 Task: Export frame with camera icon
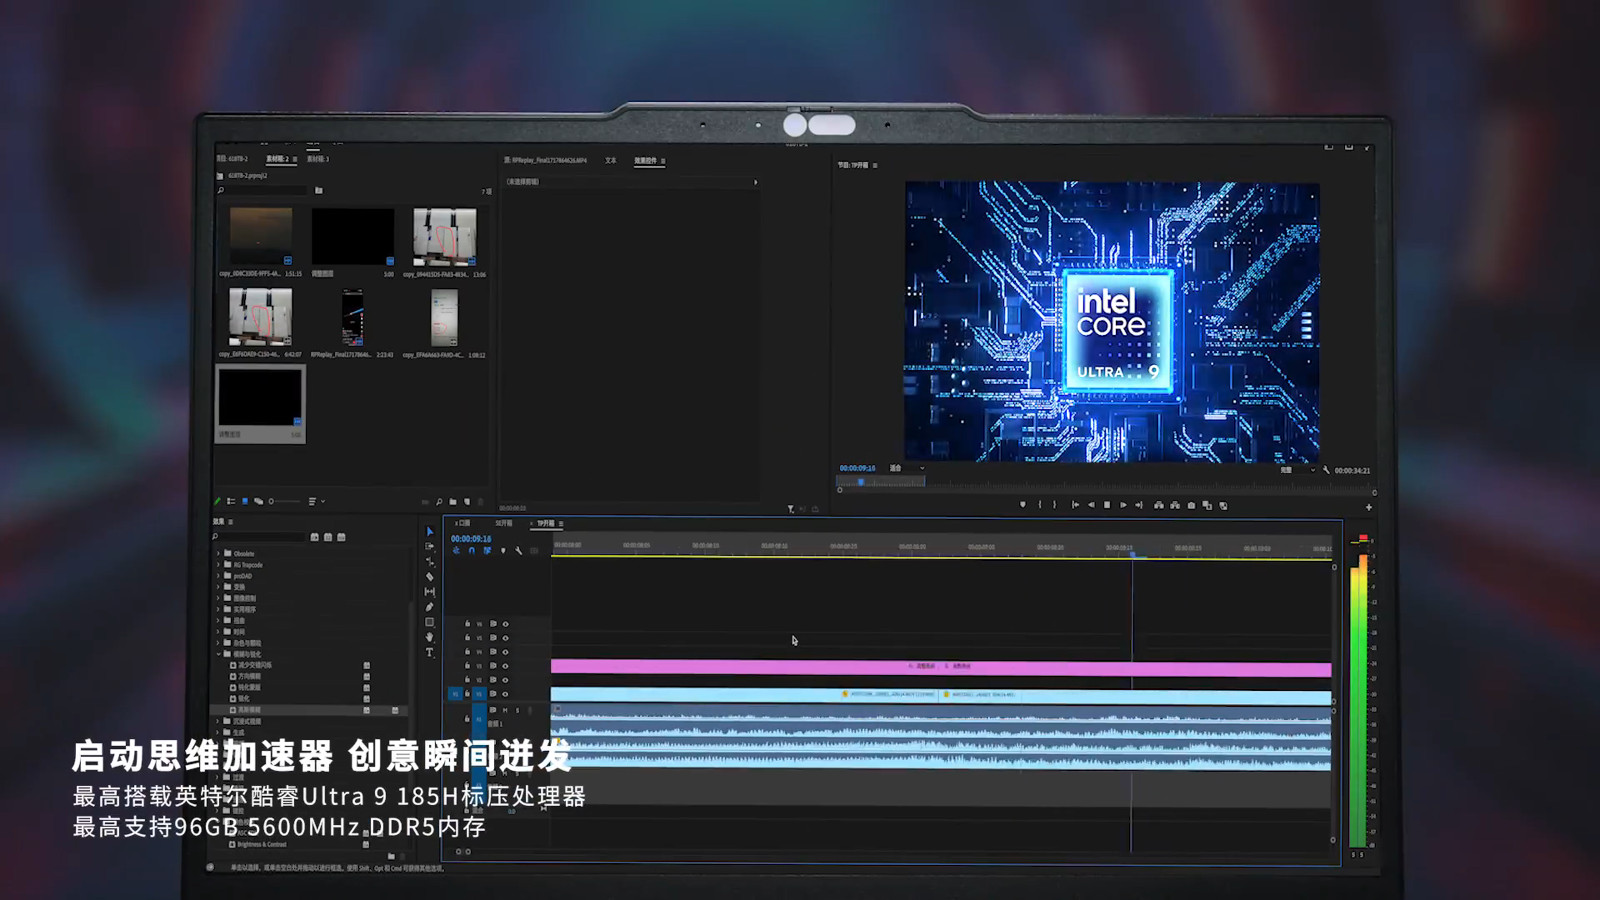pyautogui.click(x=1191, y=505)
